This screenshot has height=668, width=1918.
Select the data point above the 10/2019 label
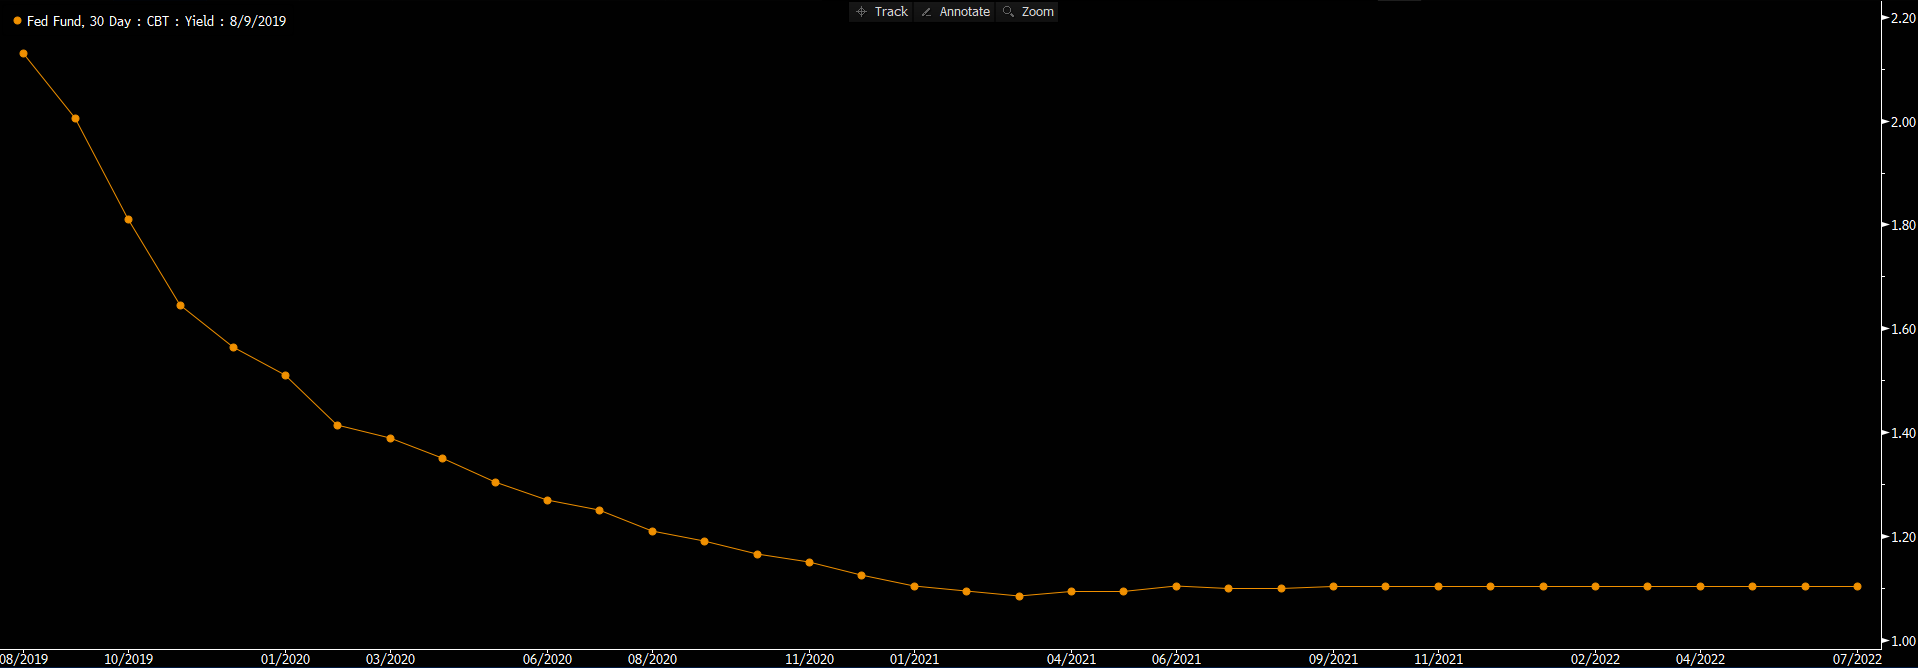point(128,220)
